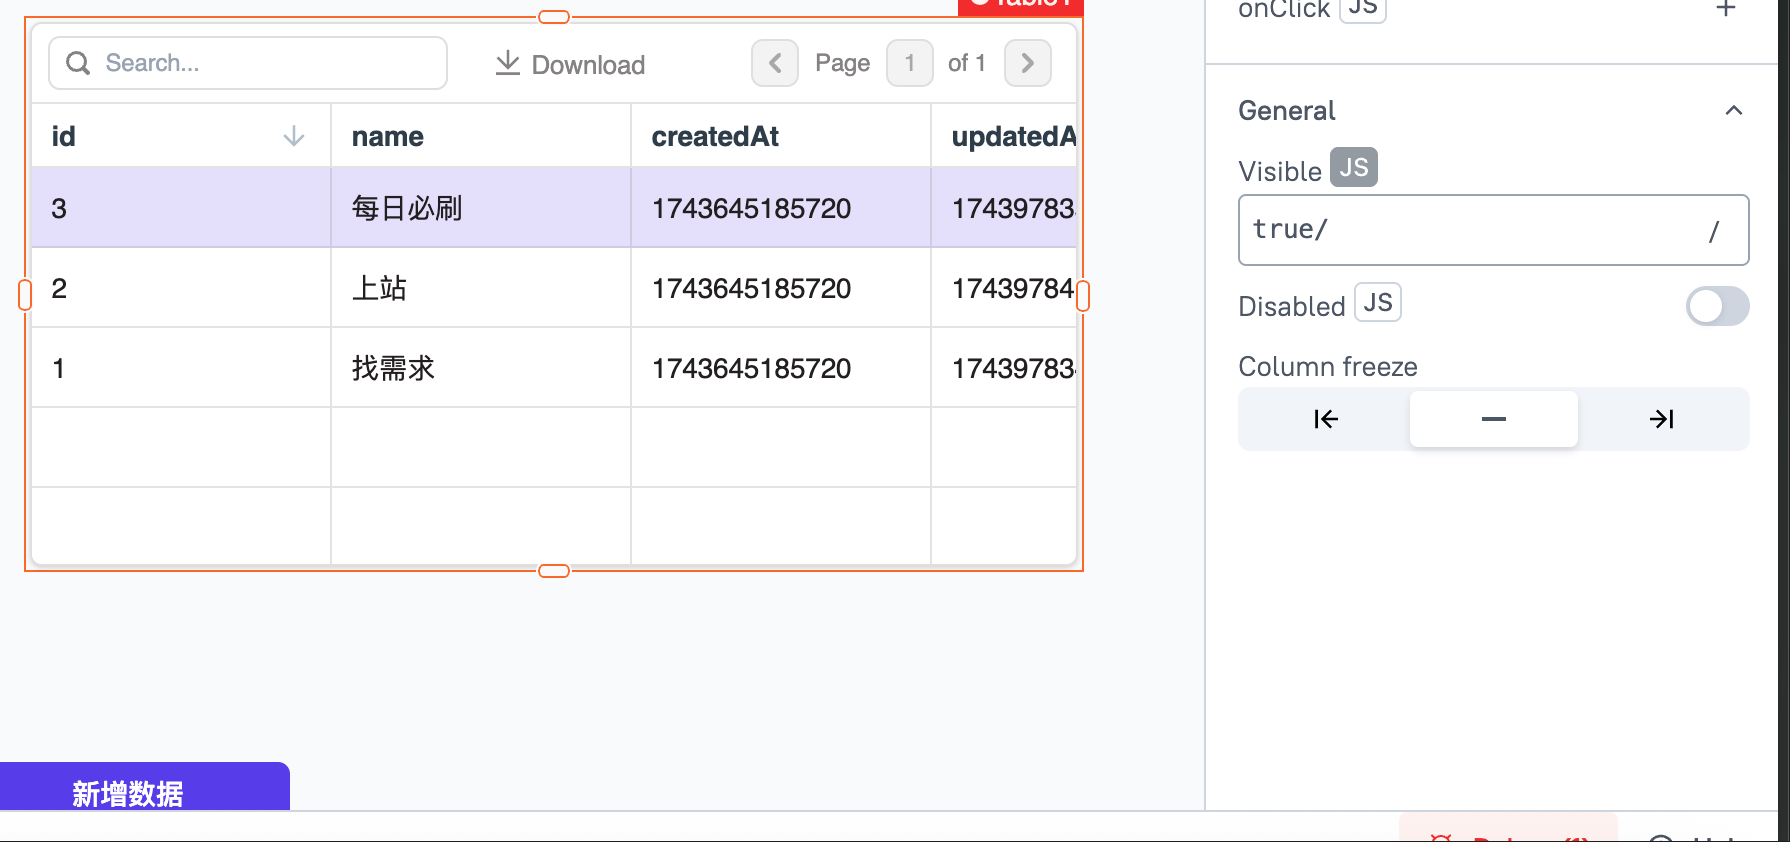The image size is (1790, 842).
Task: Toggle JS mode for Disabled
Action: click(1377, 302)
